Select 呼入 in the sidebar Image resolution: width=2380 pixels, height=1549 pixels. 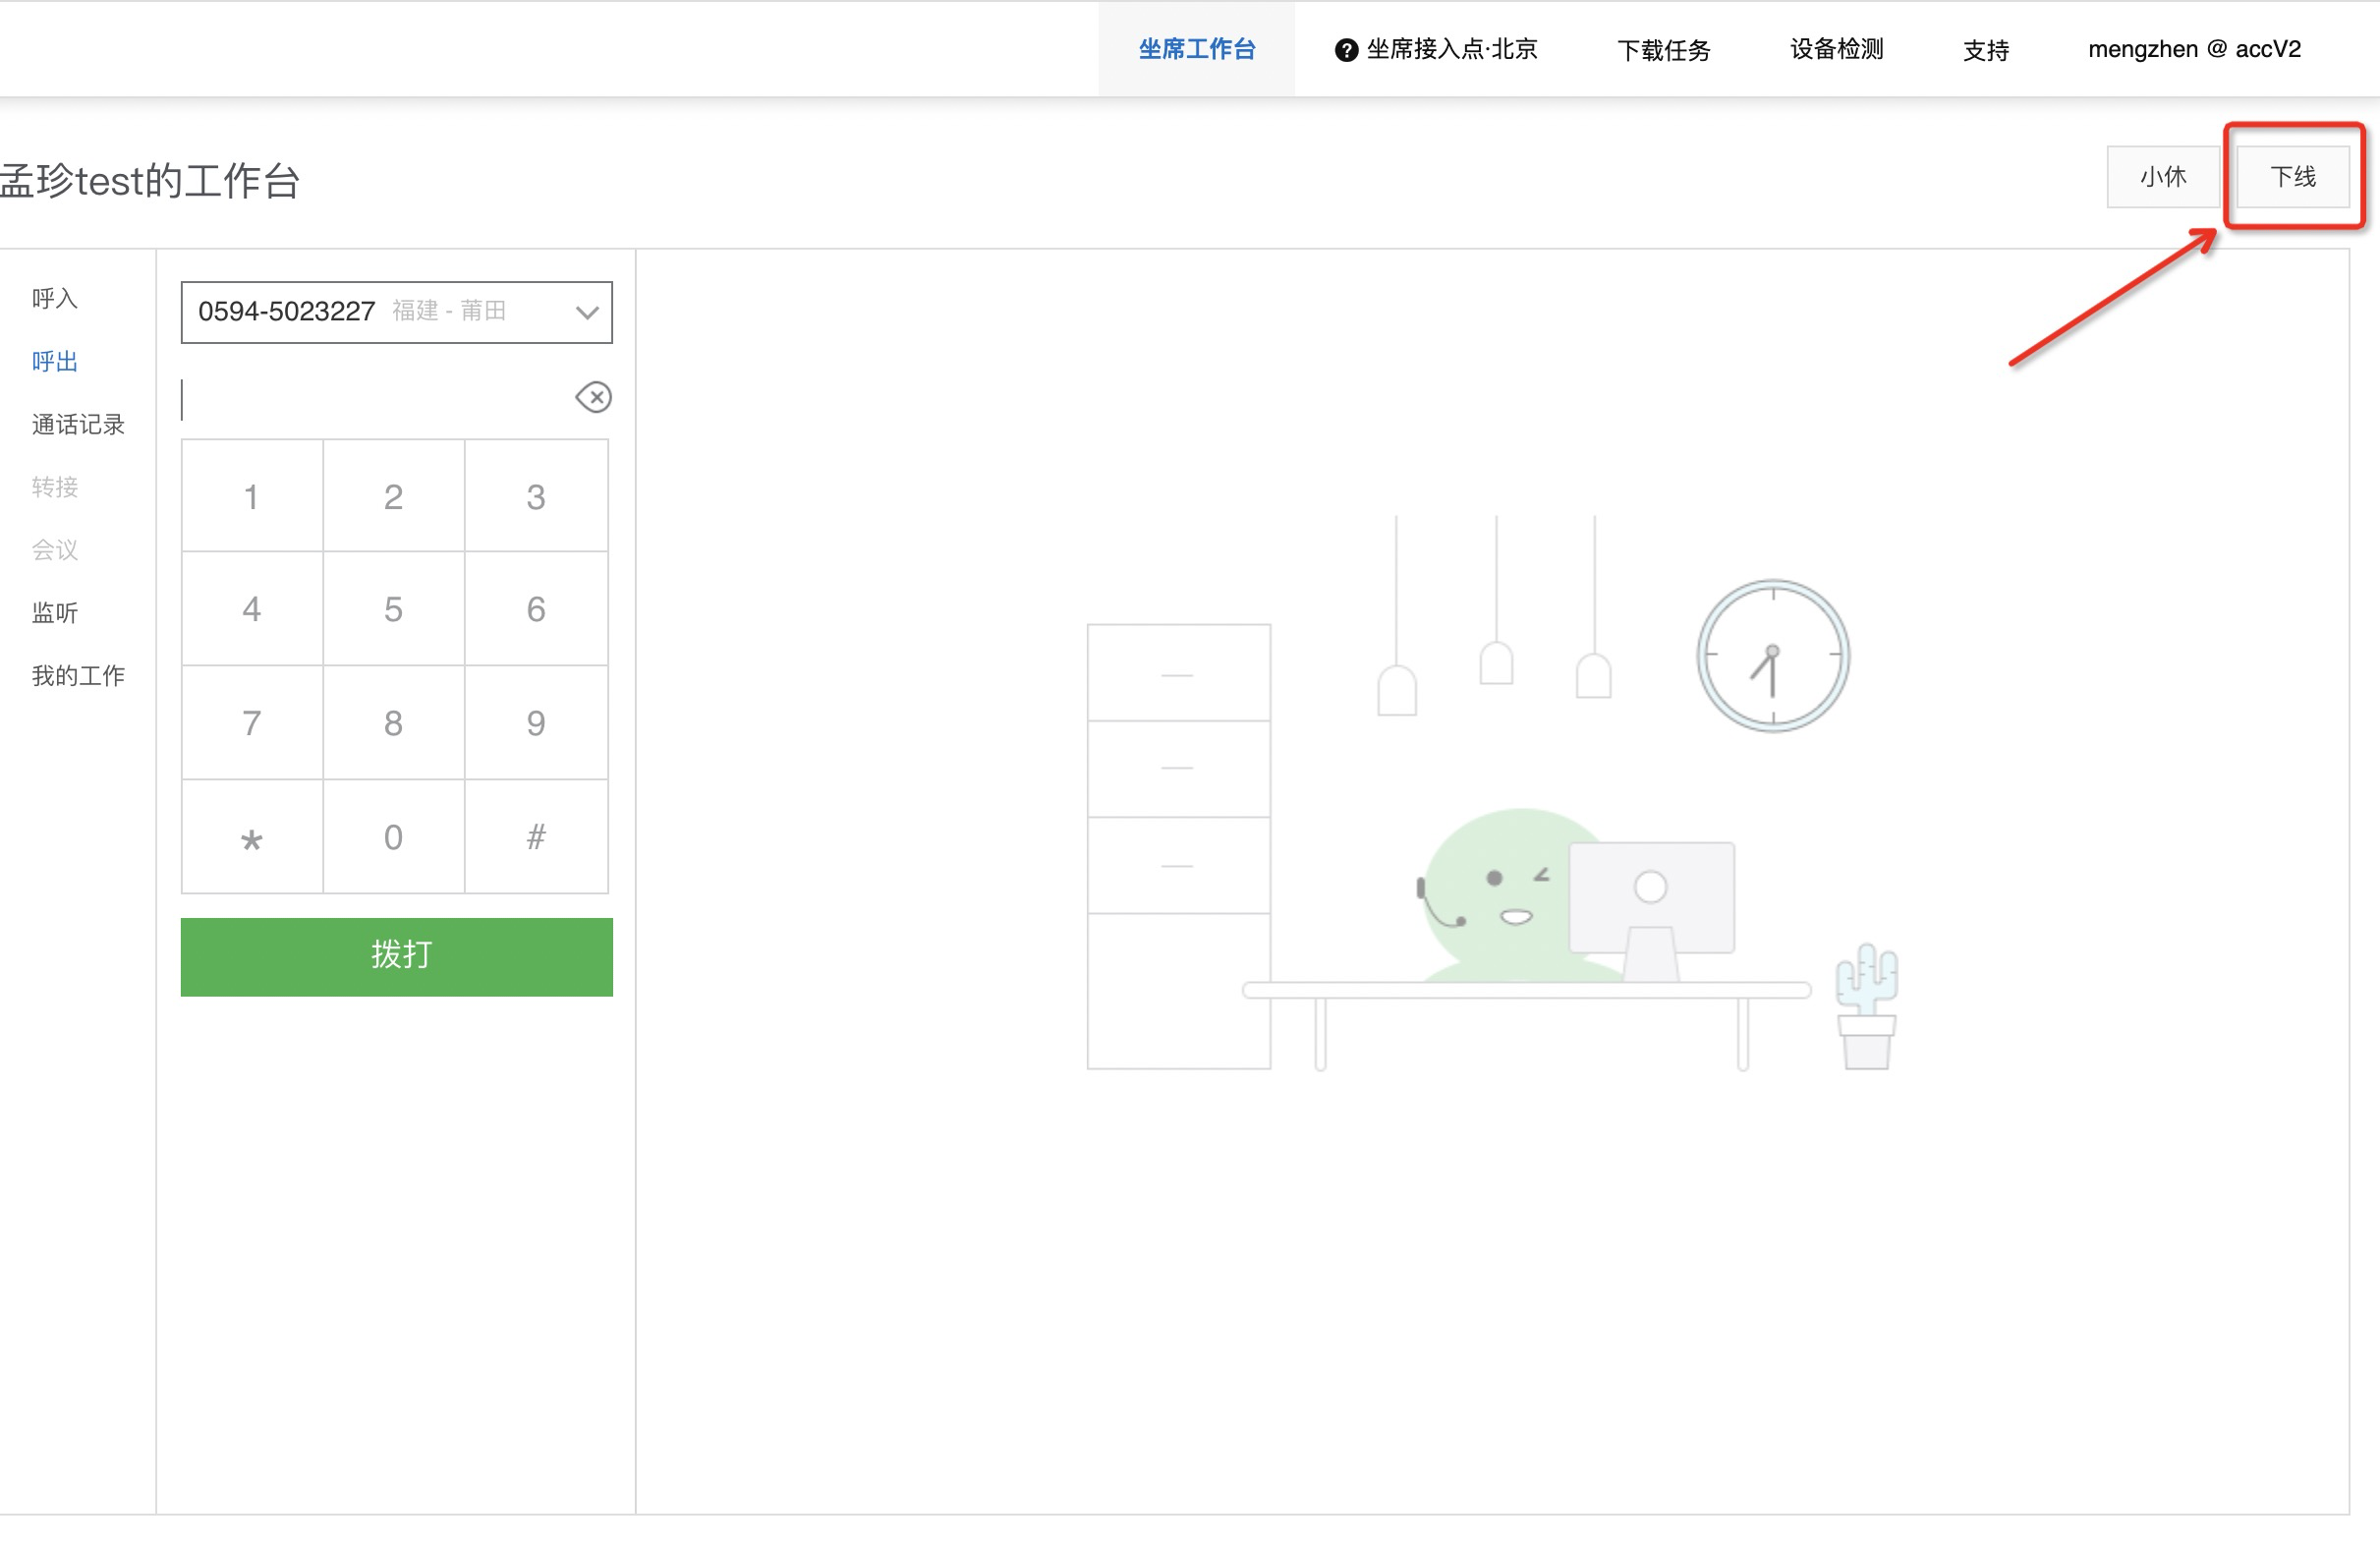pyautogui.click(x=55, y=298)
